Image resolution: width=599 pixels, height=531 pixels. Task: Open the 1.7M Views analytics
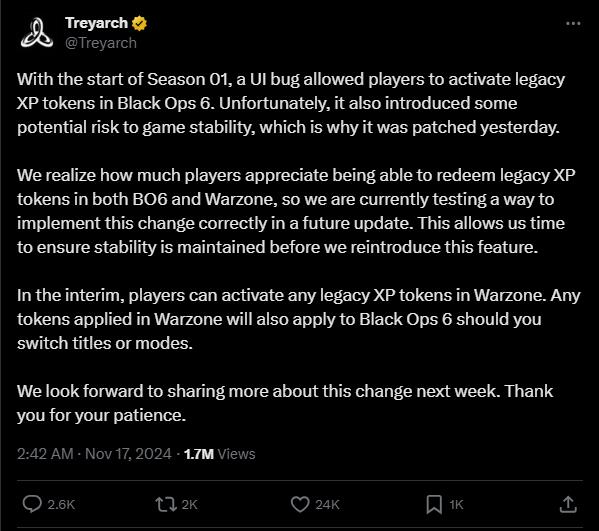point(220,454)
